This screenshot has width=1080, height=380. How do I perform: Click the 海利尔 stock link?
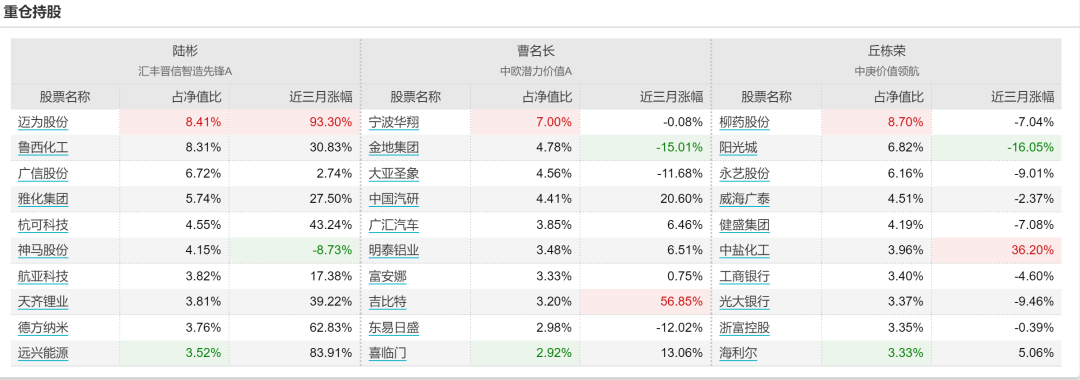(738, 354)
